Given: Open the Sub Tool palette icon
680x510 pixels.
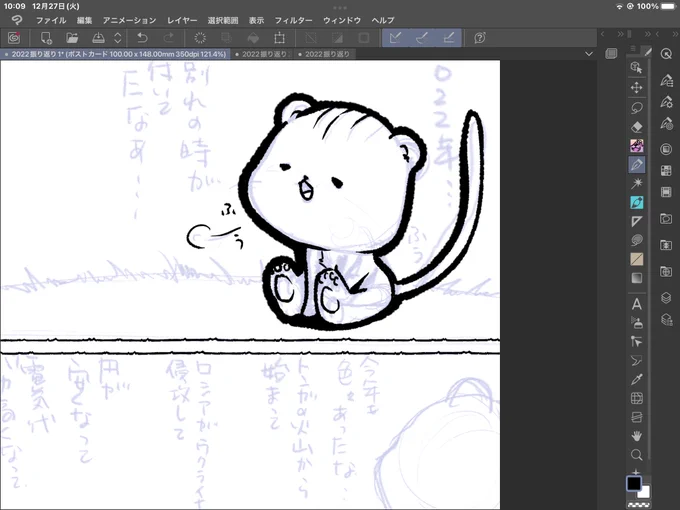Looking at the screenshot, I should (666, 81).
